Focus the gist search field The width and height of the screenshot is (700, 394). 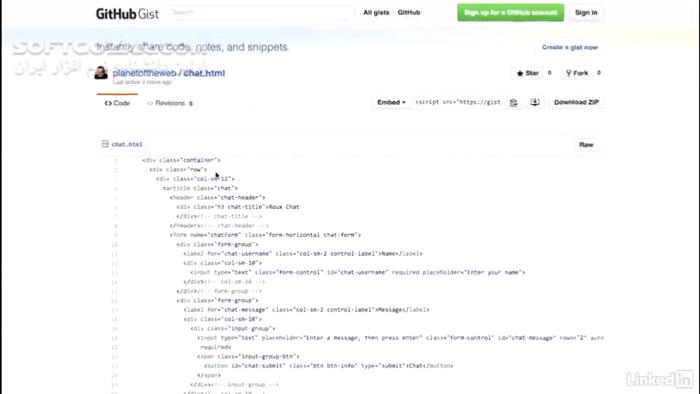(x=261, y=12)
